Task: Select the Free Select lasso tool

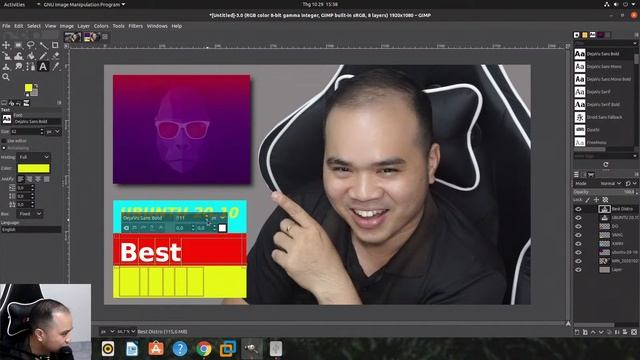Action: point(31,45)
